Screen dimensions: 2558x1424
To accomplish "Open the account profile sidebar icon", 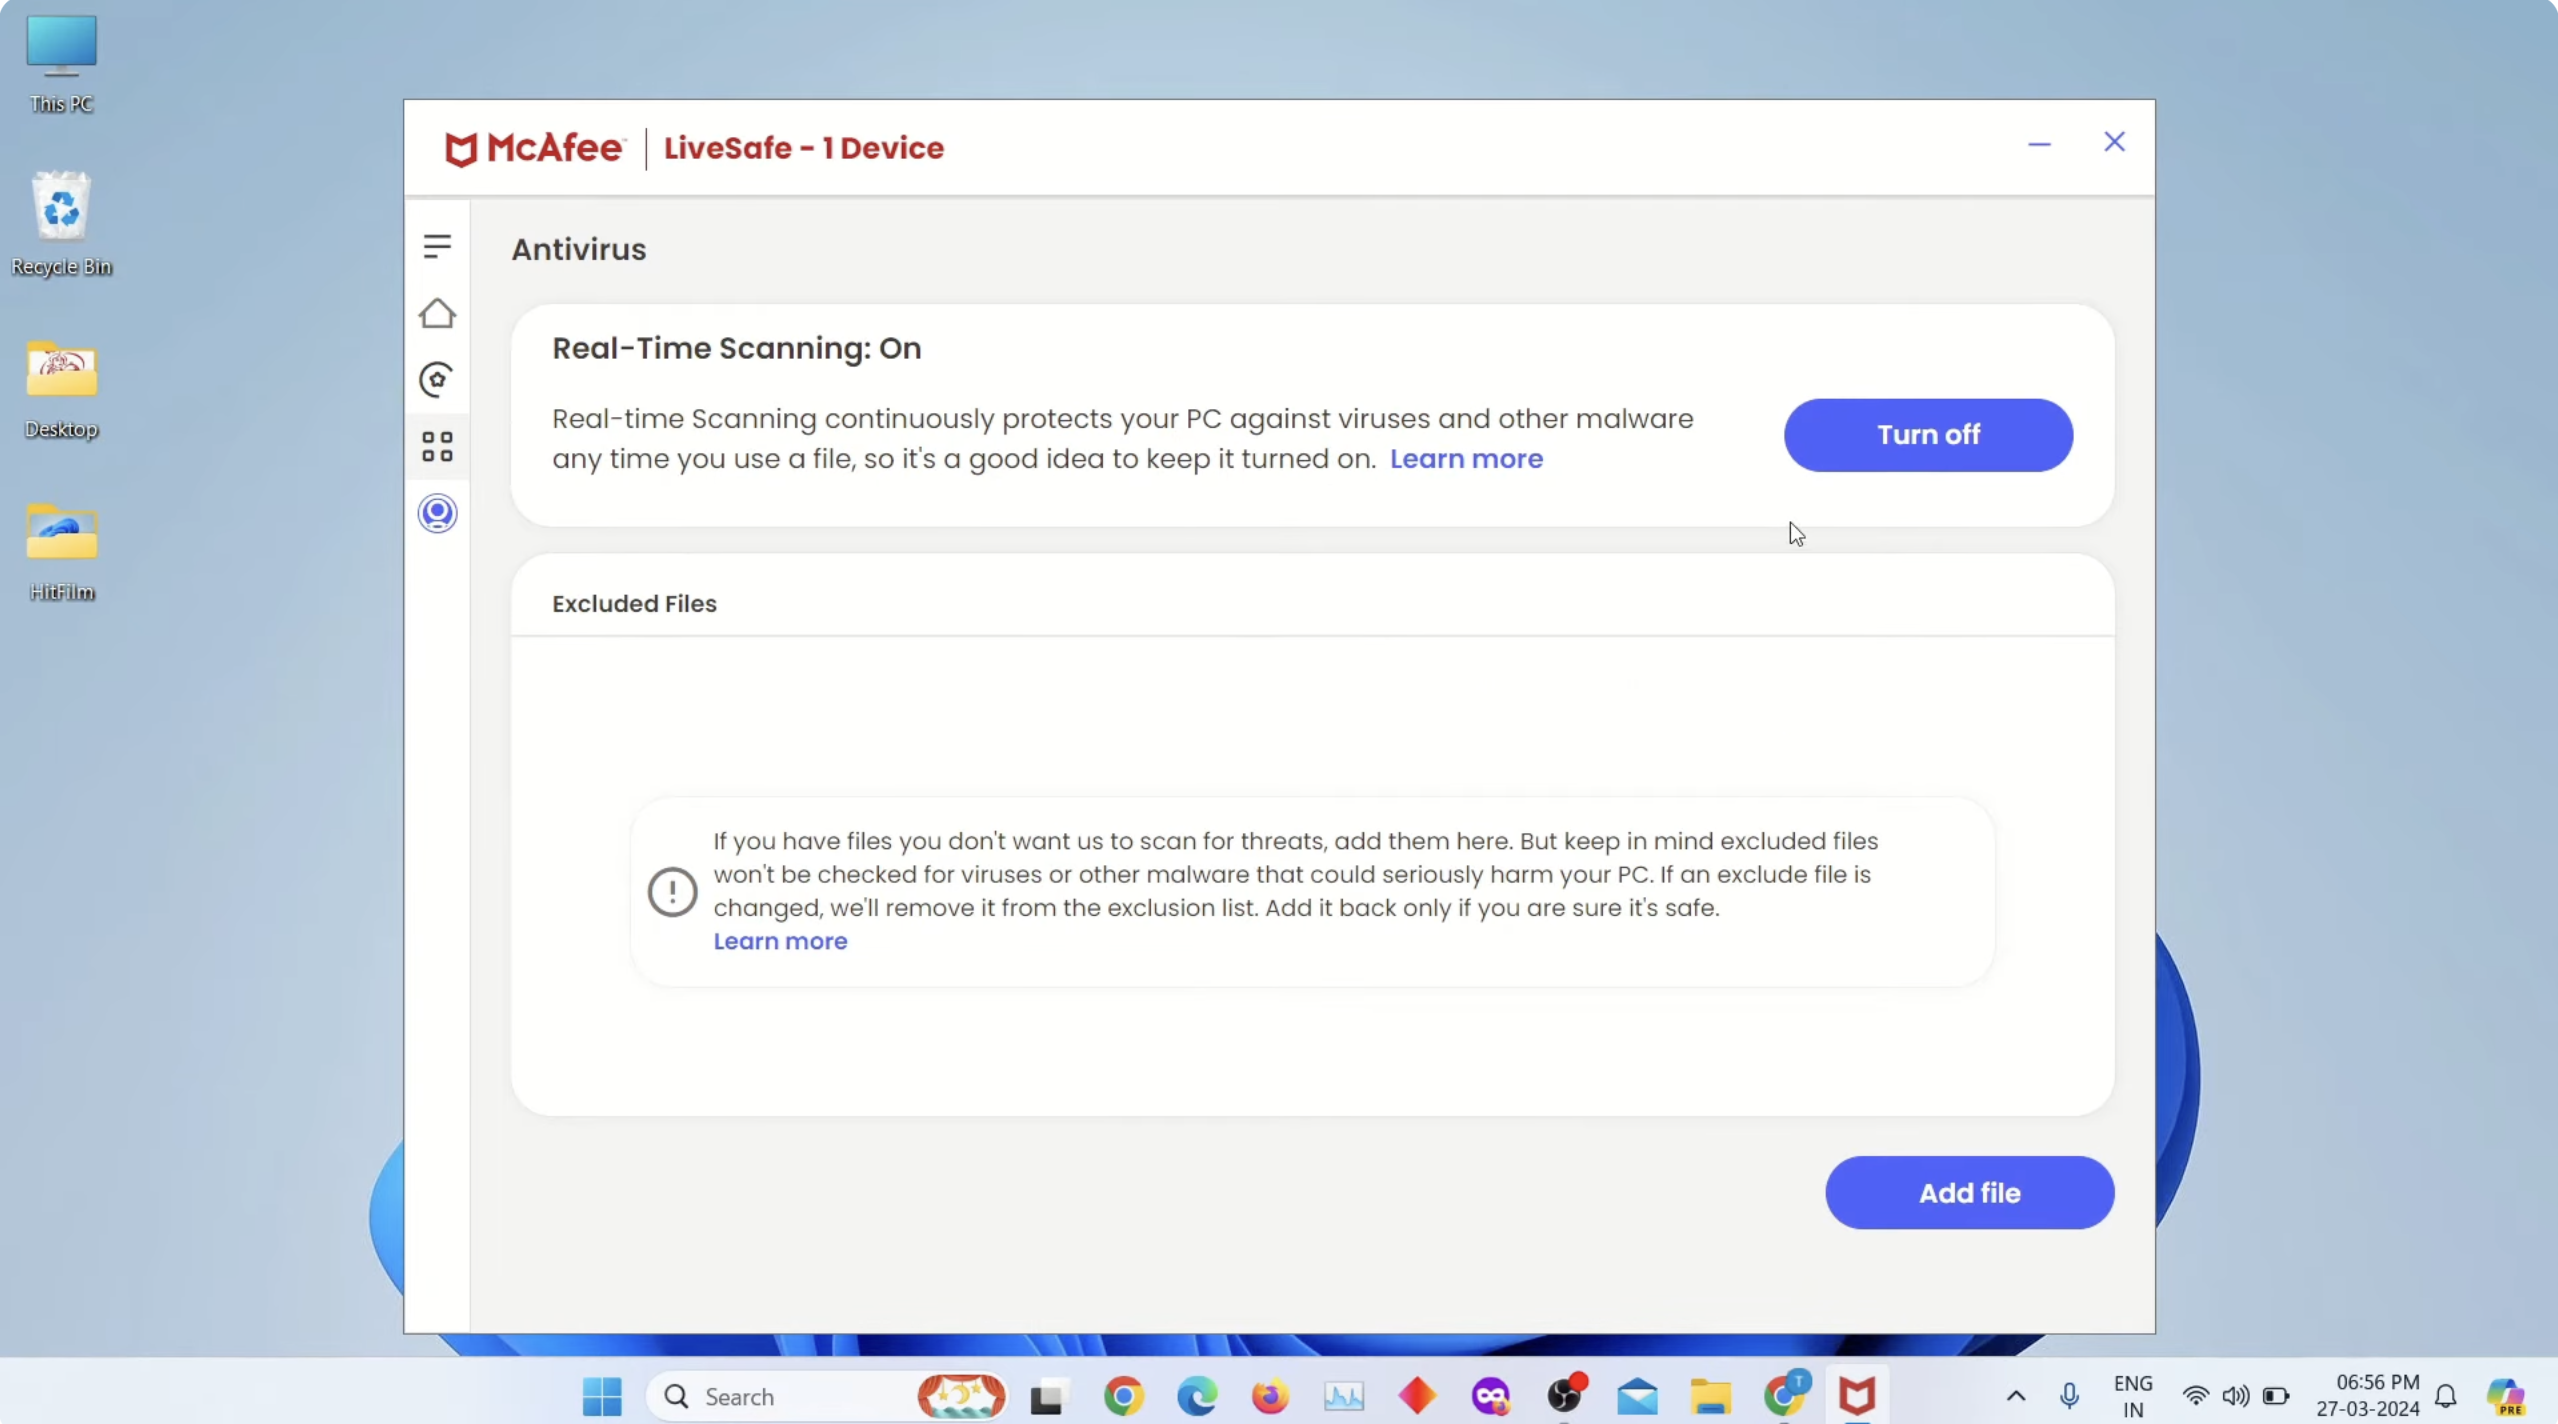I will click(437, 513).
